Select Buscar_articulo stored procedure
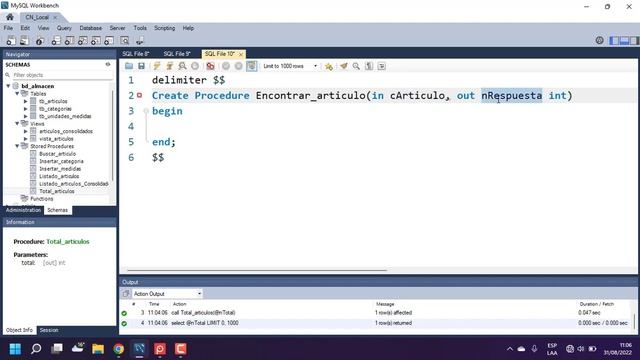 [58, 154]
